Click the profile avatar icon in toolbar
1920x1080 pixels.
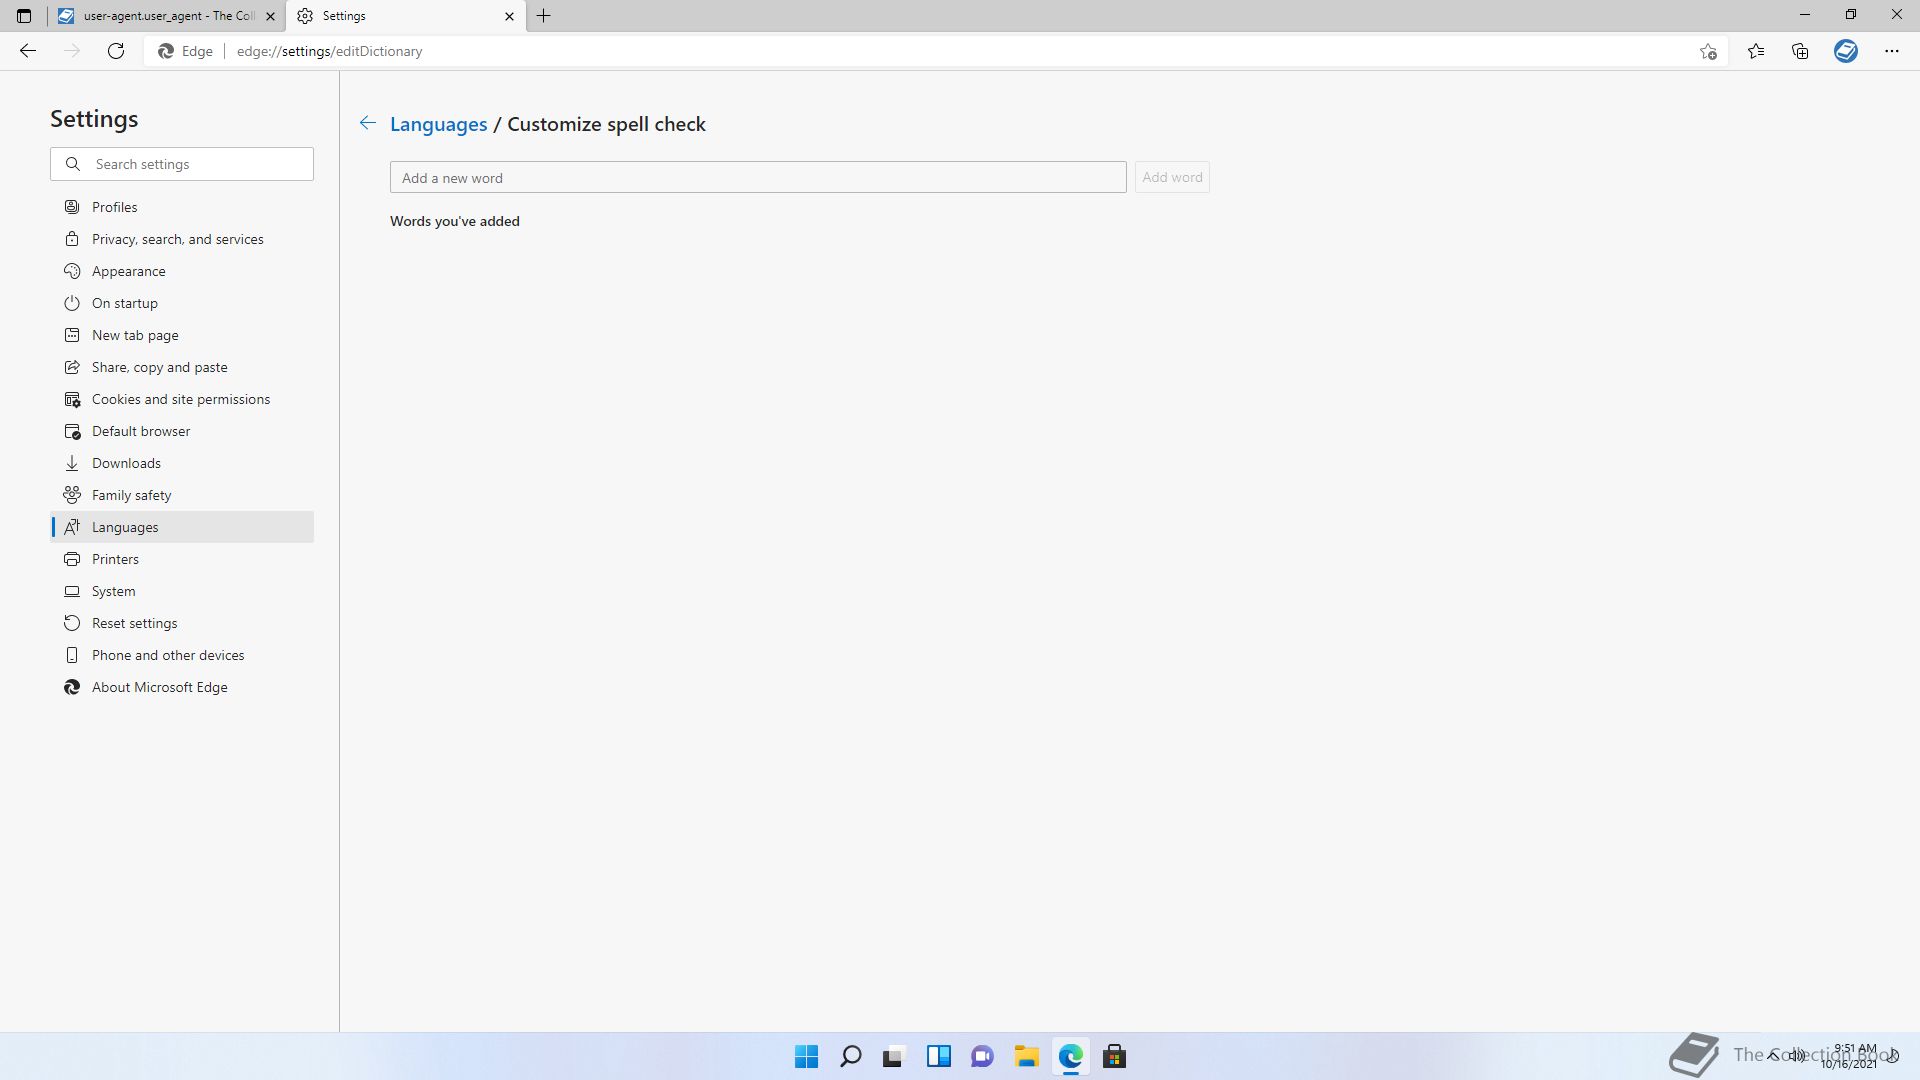tap(1845, 51)
